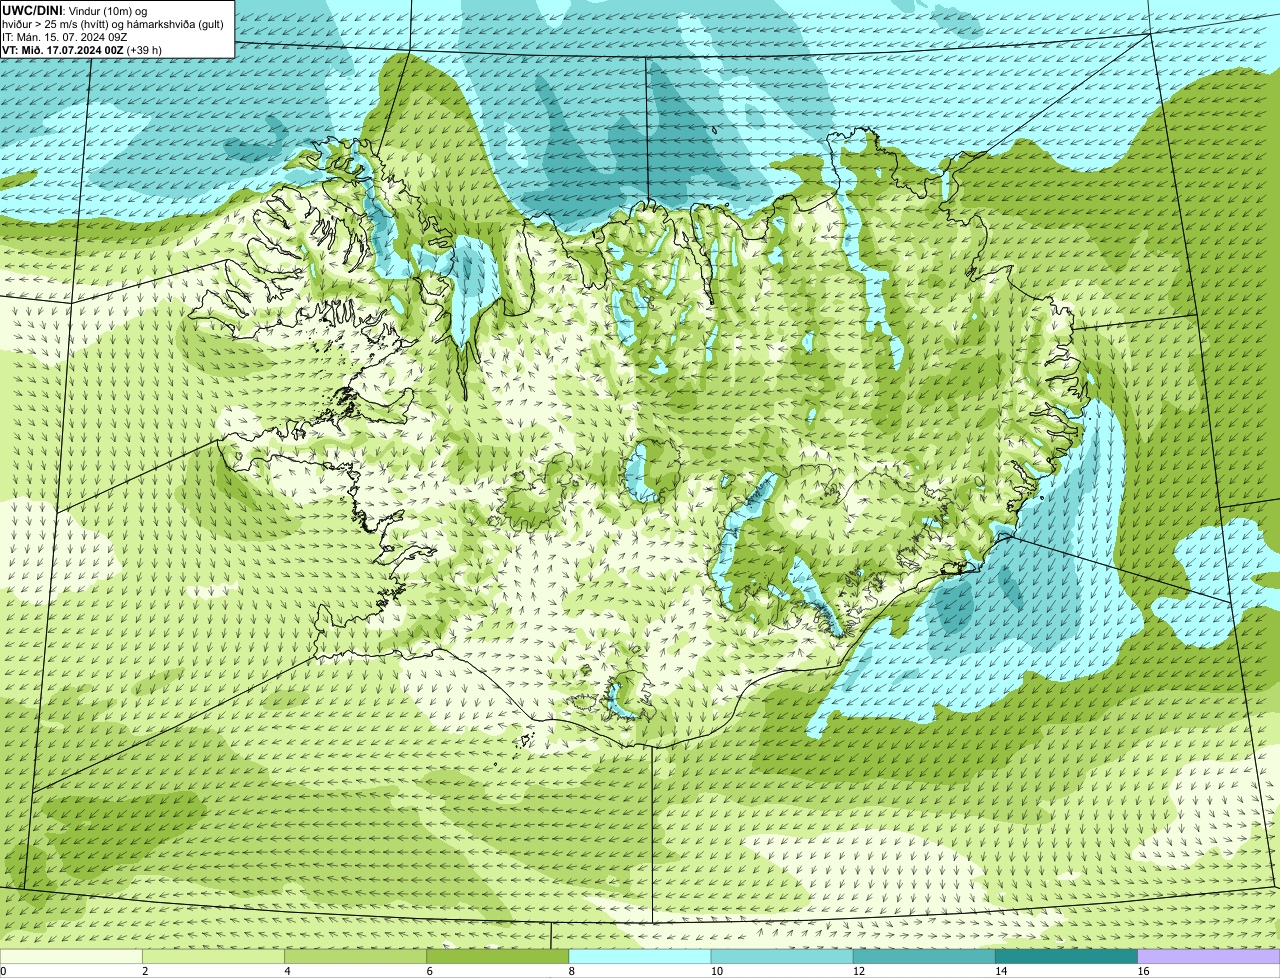Click the purple legend swatch above 16 m/s
This screenshot has width=1280, height=978.
click(x=1209, y=957)
